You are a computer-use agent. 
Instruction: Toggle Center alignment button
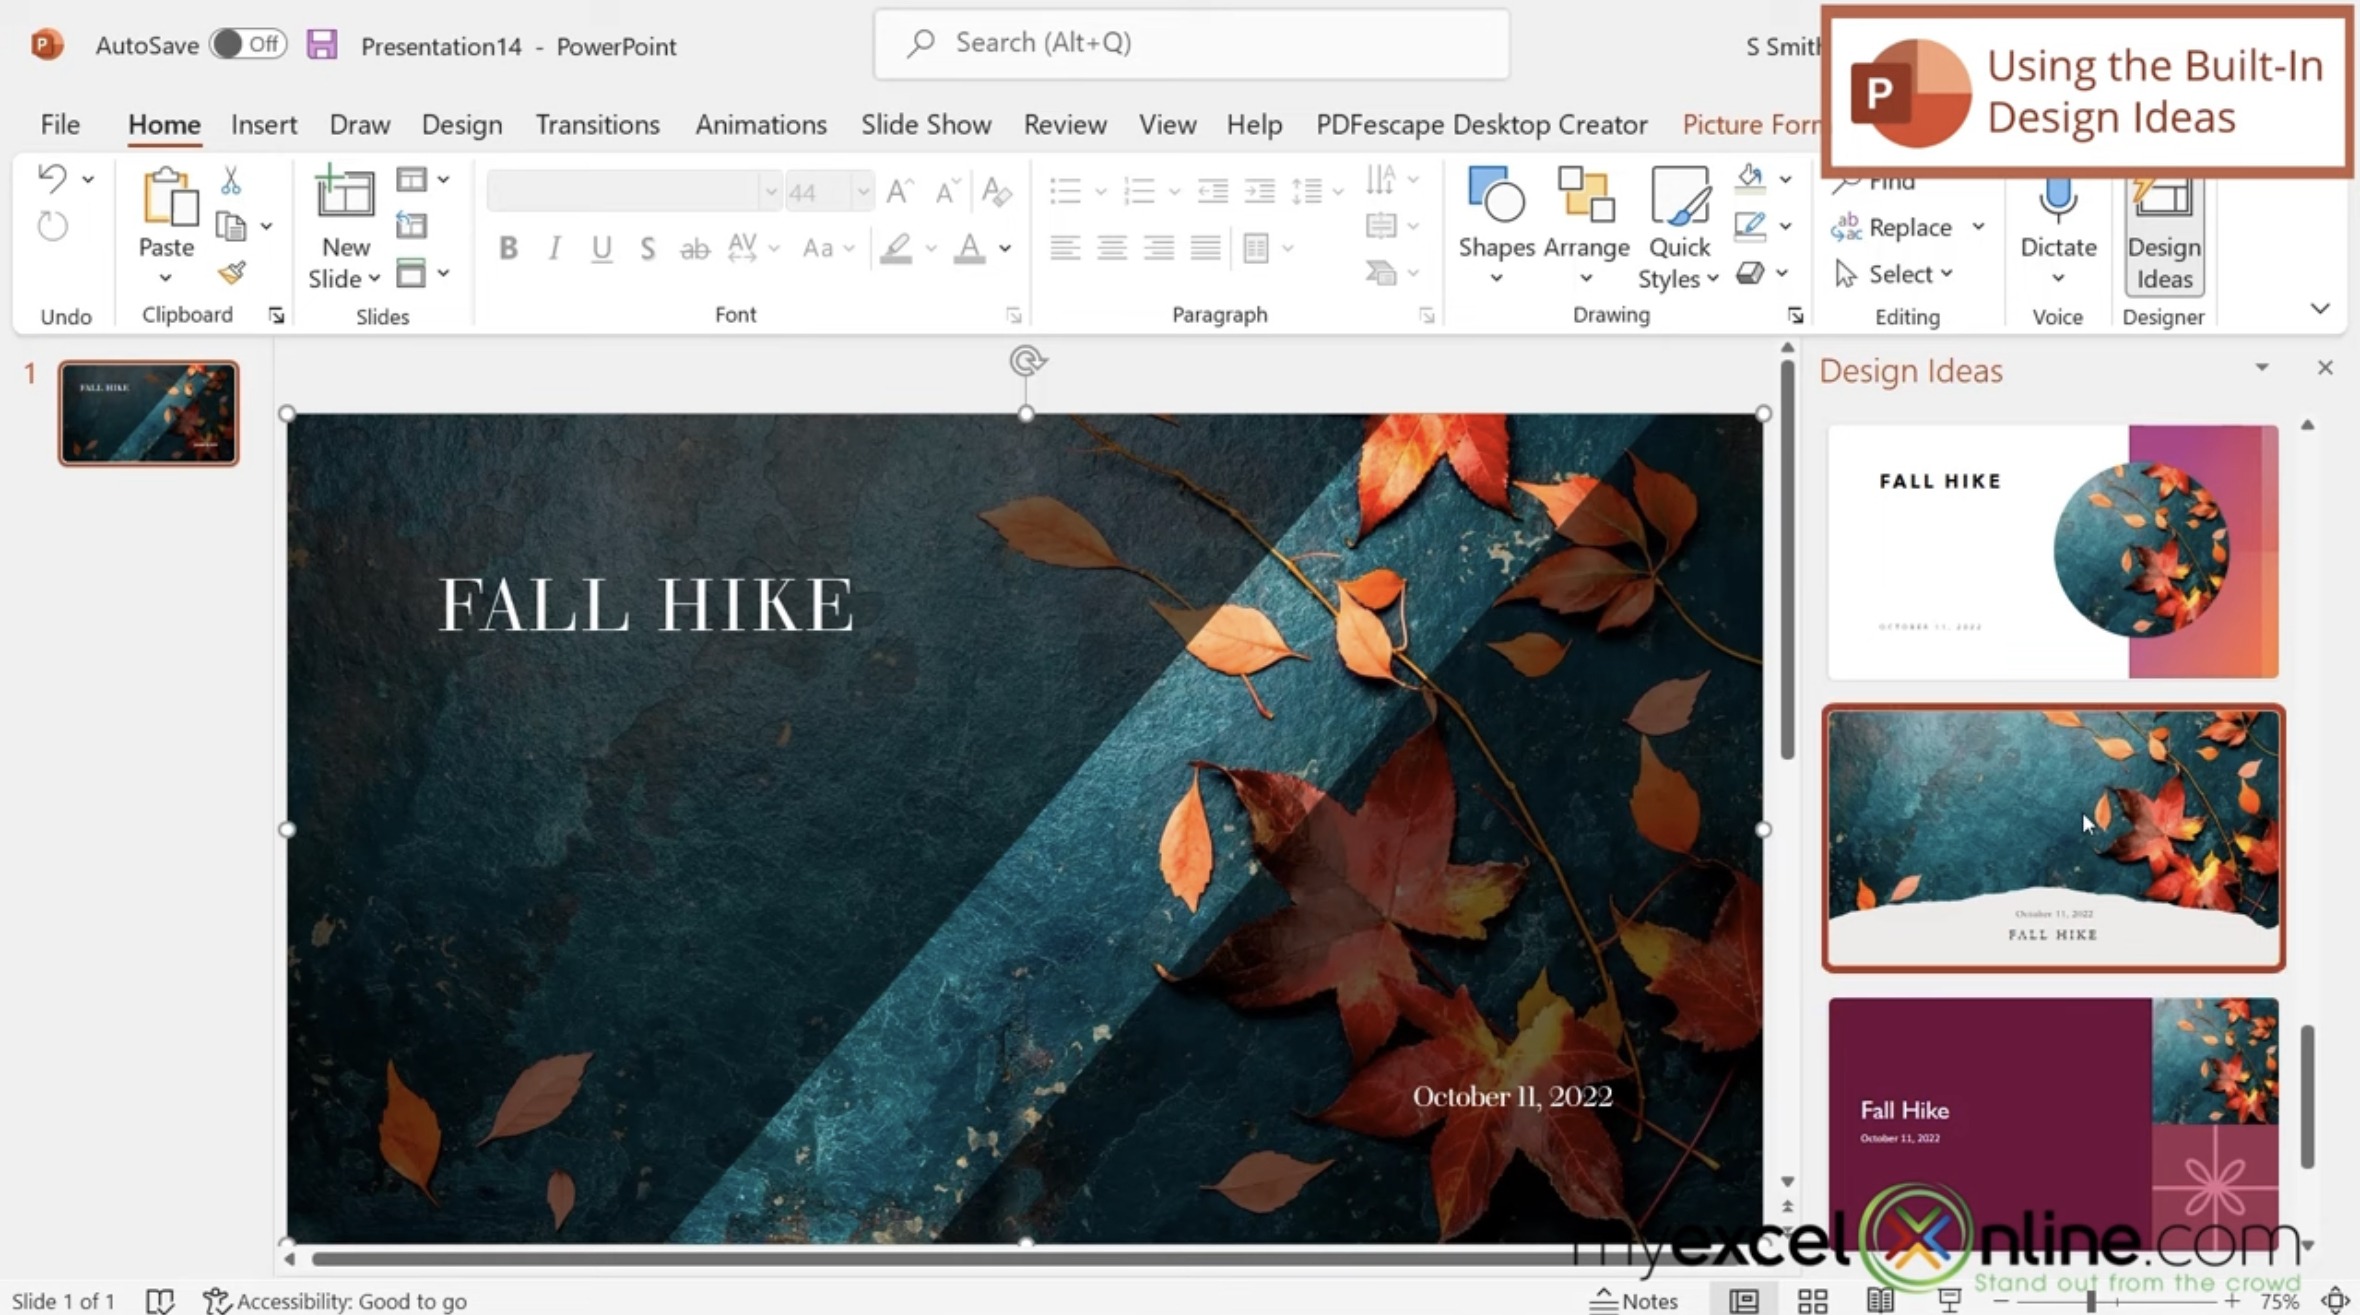tap(1112, 247)
